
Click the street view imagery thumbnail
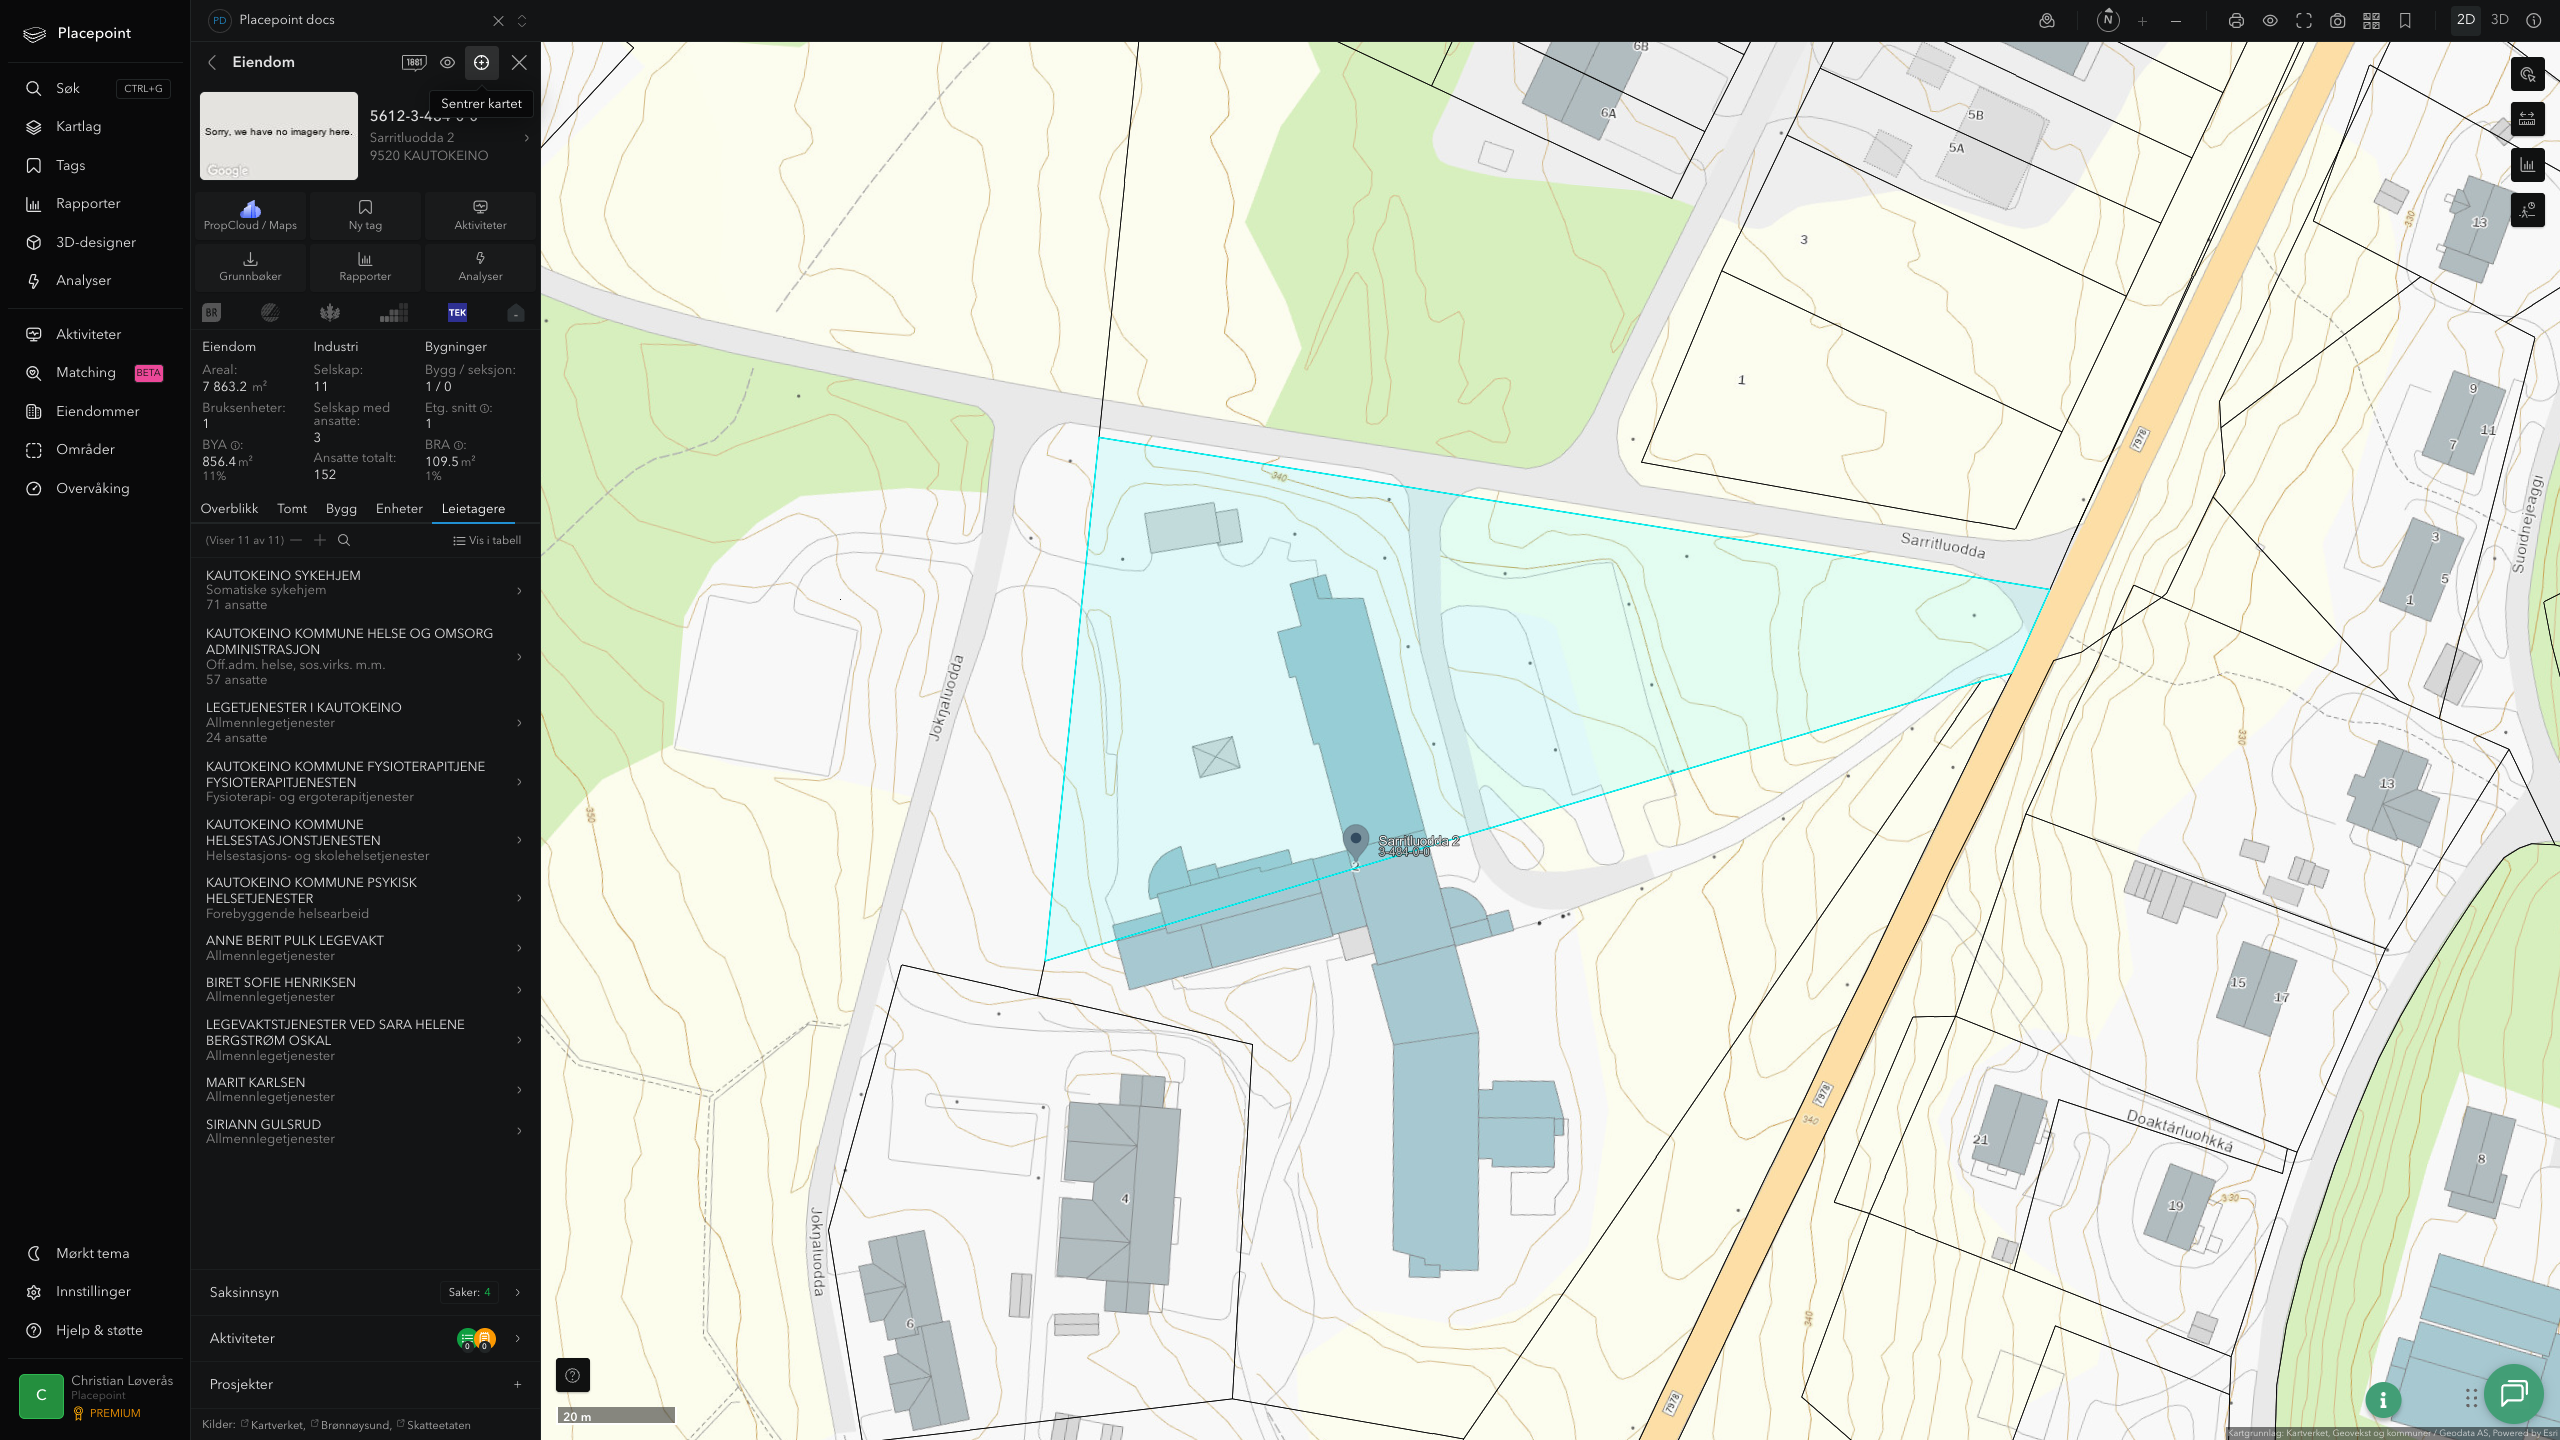[x=279, y=136]
